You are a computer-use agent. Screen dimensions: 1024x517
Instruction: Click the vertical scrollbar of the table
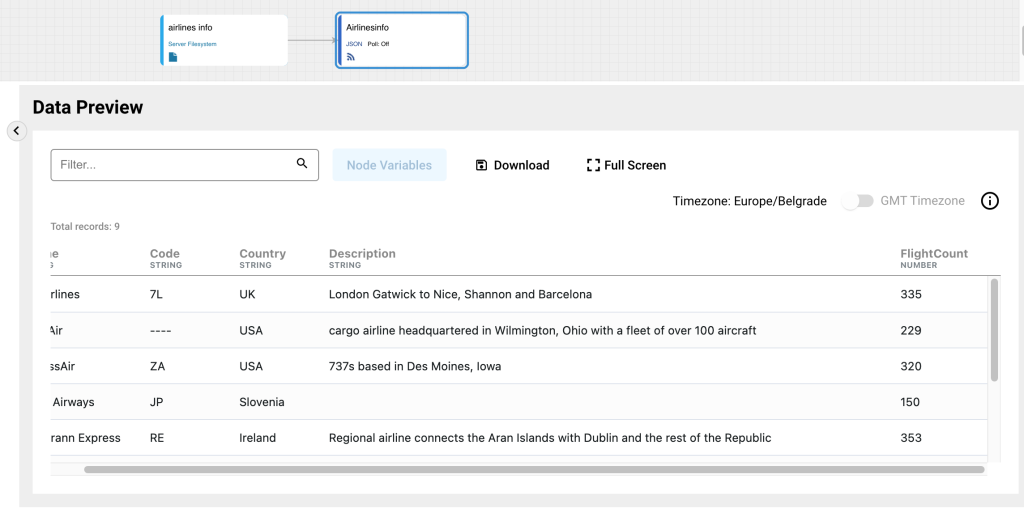(x=994, y=330)
